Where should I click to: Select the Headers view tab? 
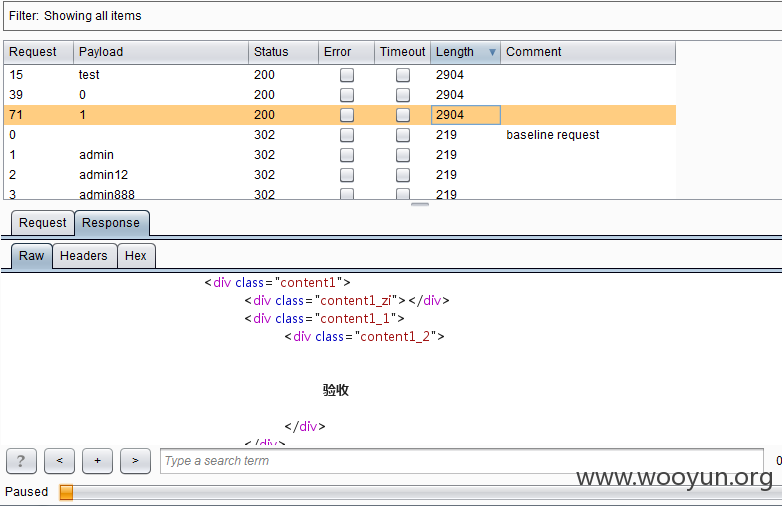click(x=84, y=256)
